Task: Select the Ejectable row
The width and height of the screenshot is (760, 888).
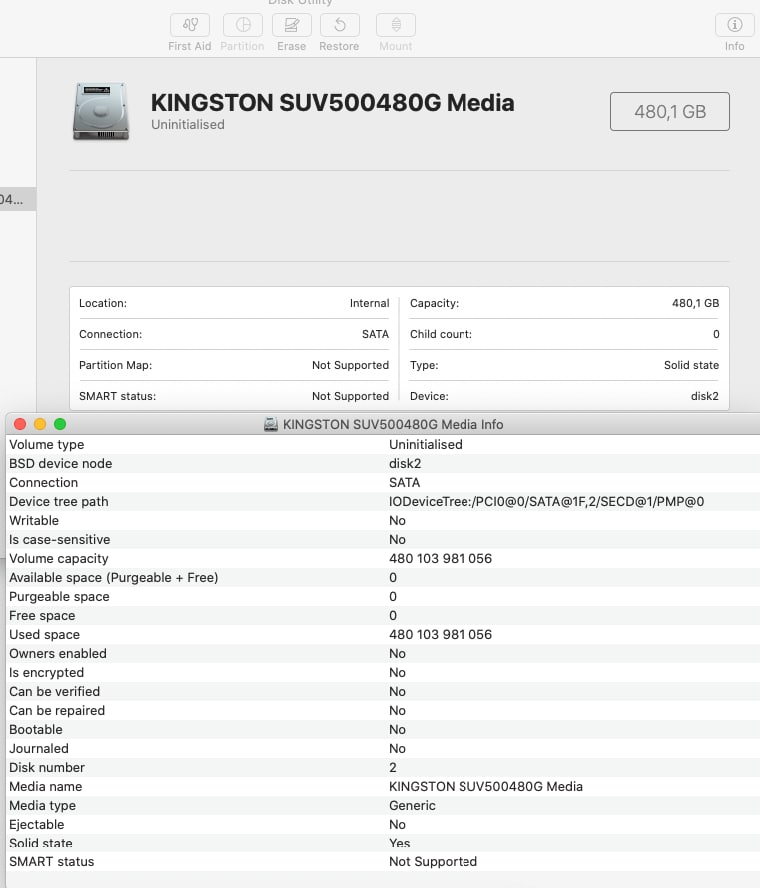Action: 383,825
